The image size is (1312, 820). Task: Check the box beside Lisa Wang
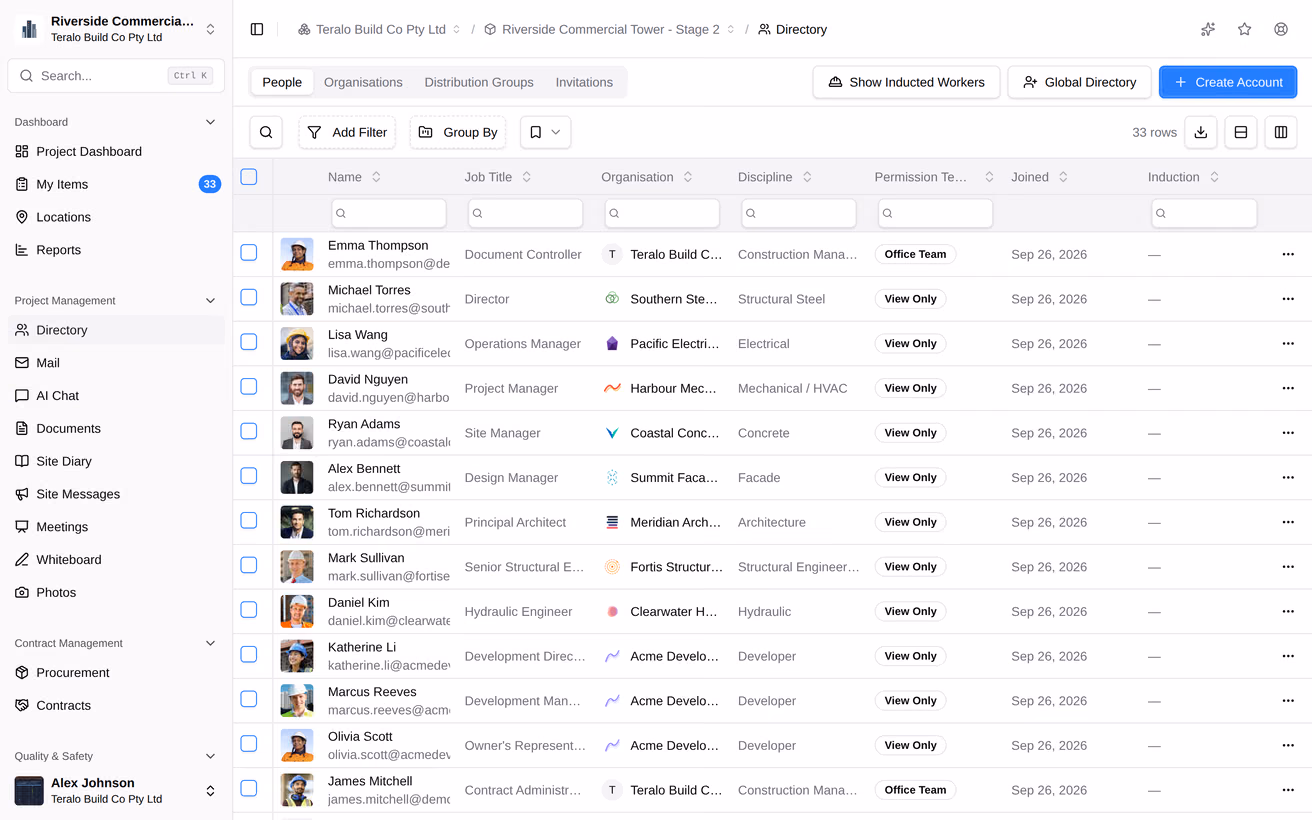249,342
